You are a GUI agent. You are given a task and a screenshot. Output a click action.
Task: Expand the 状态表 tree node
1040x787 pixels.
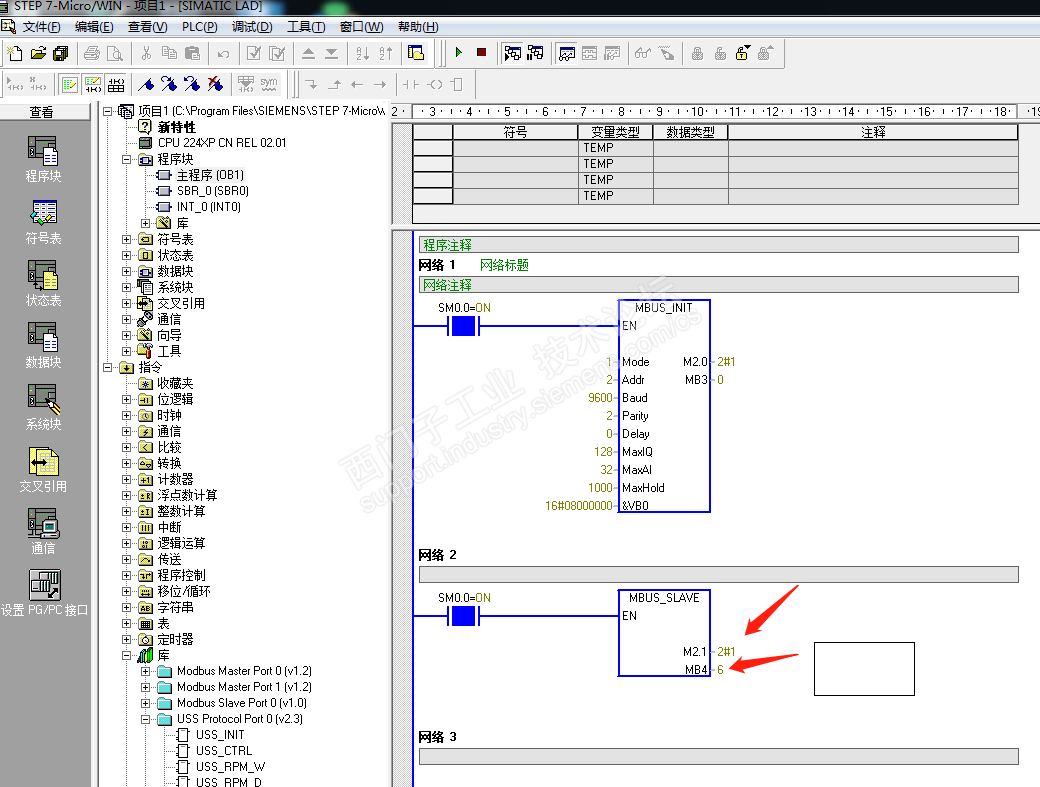[x=127, y=255]
